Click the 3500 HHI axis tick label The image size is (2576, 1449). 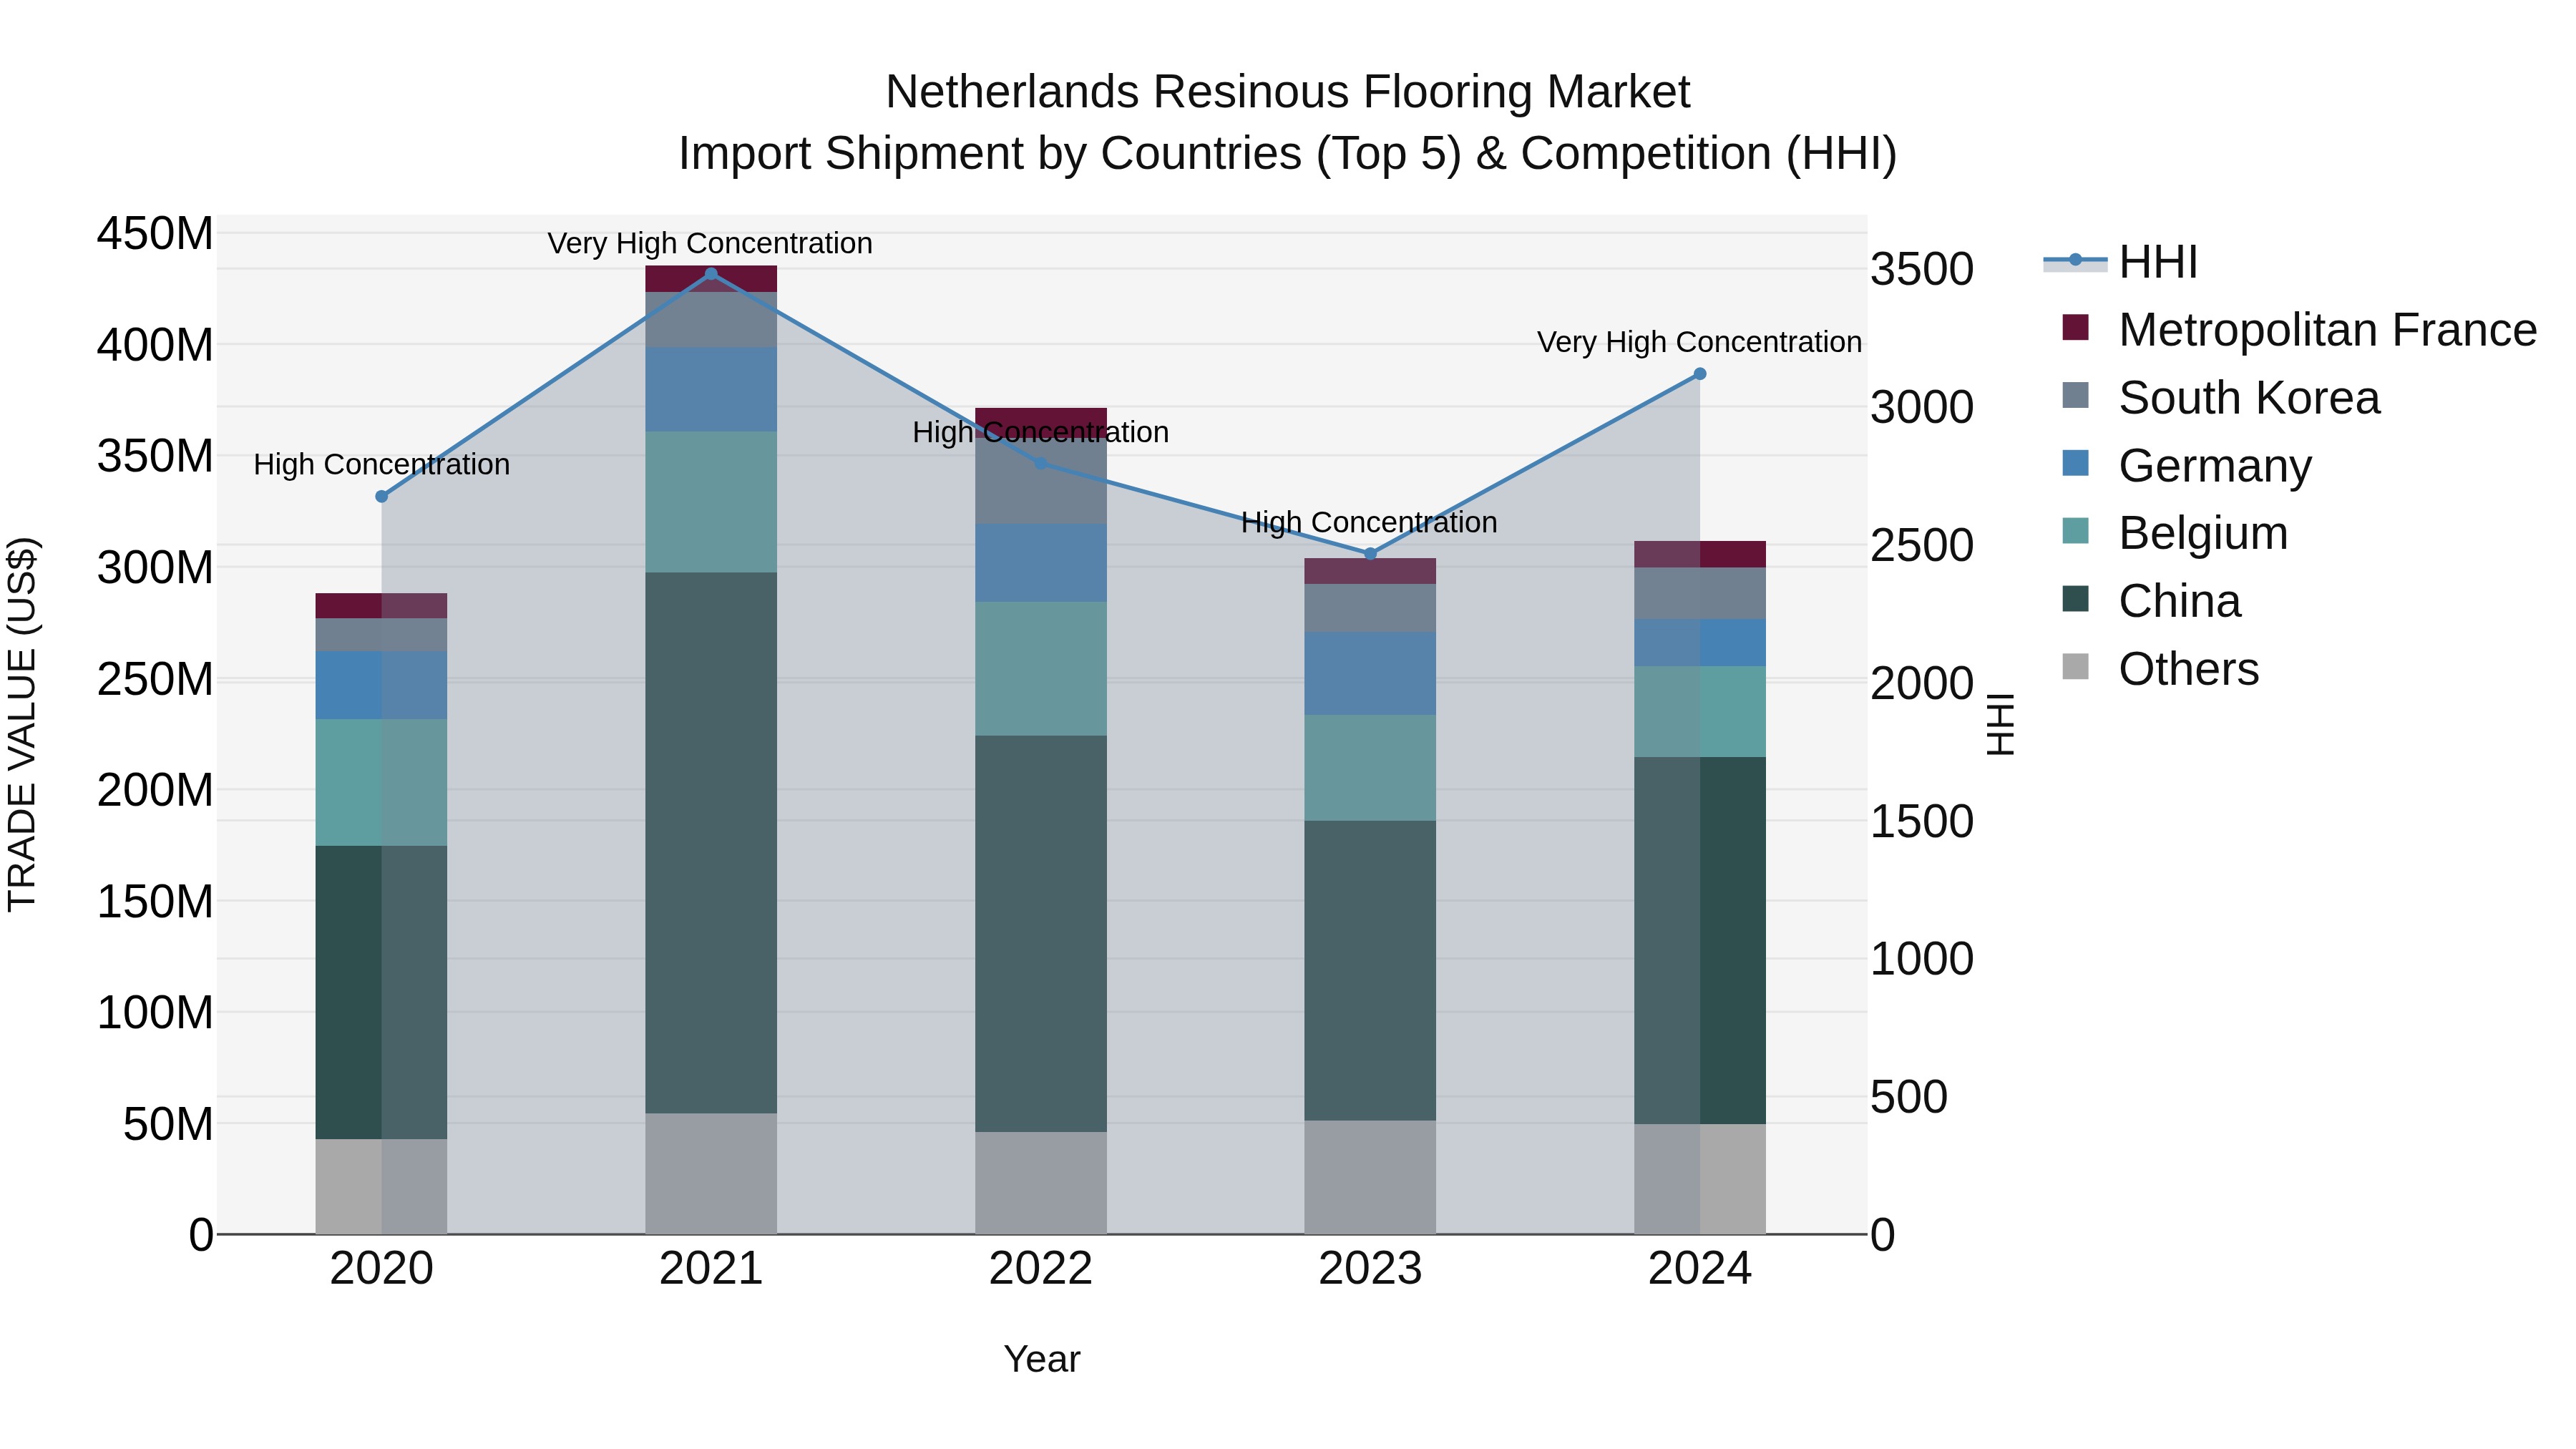[x=1922, y=270]
